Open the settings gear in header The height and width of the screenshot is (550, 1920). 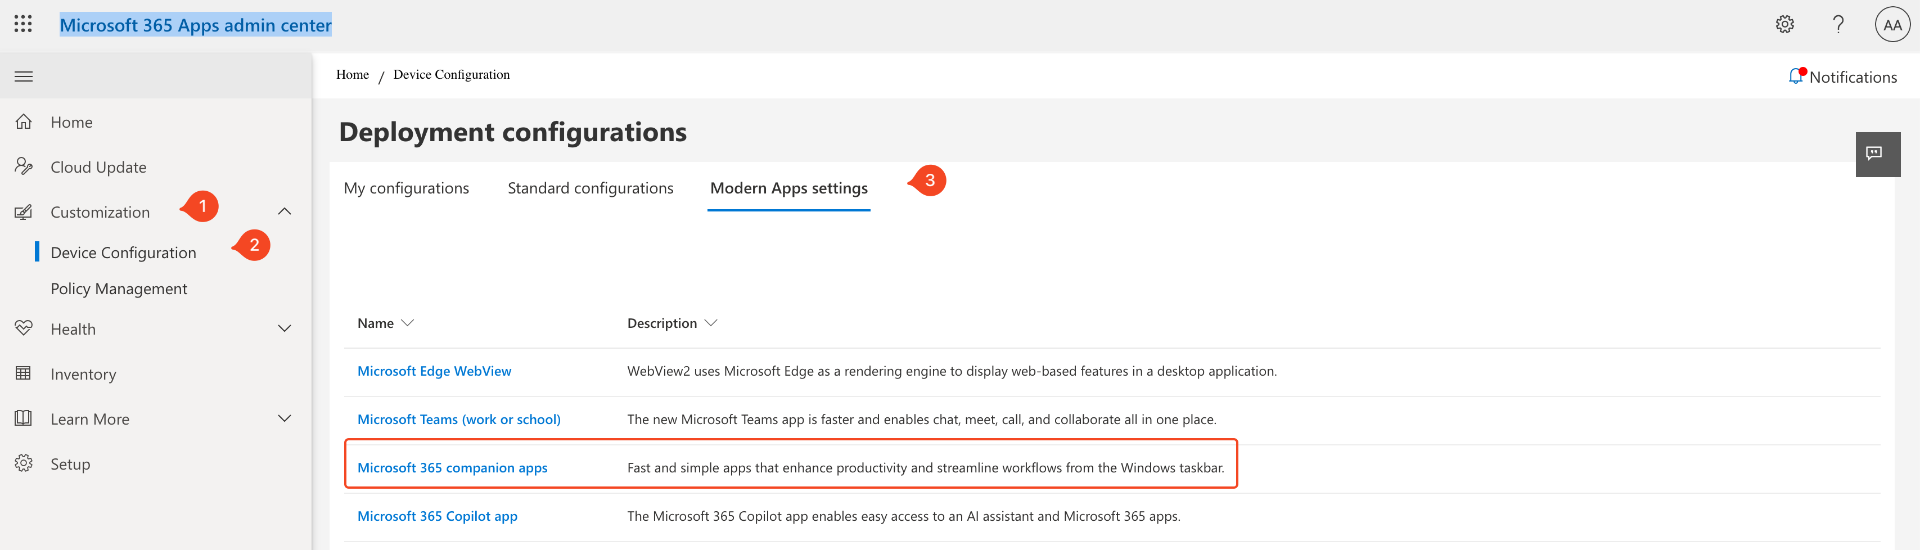[1785, 24]
